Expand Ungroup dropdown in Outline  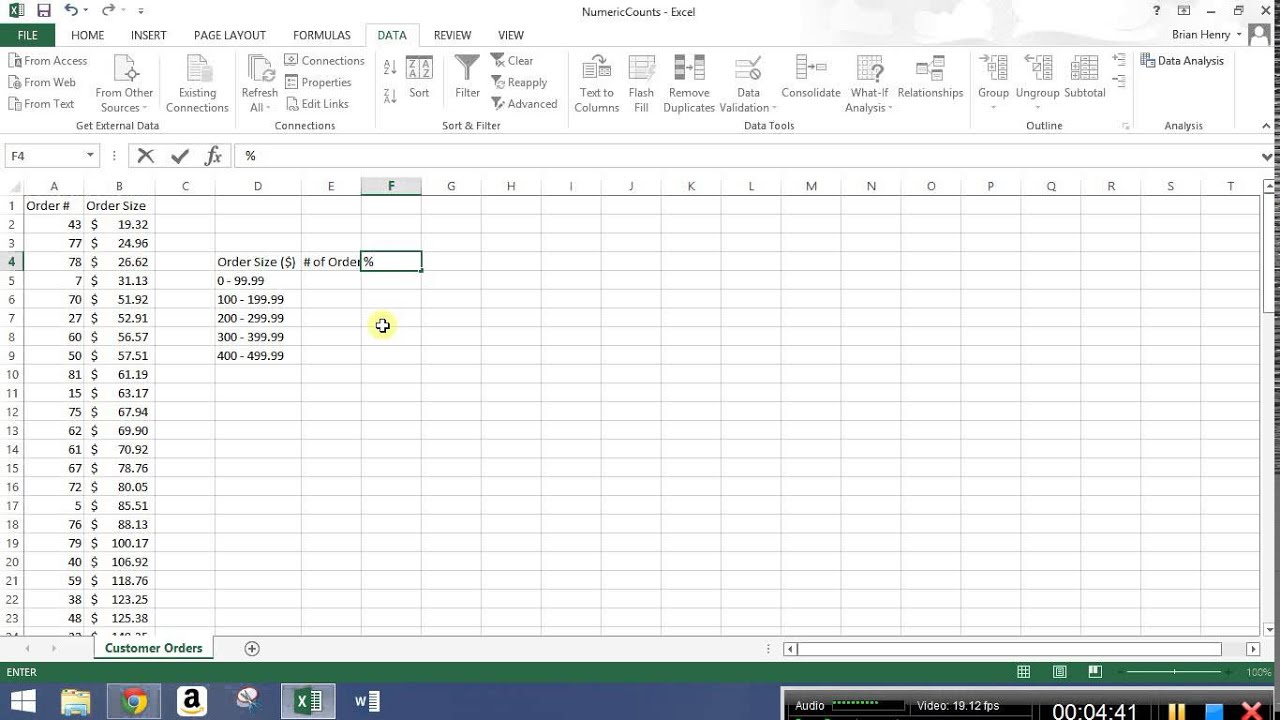coord(1037,107)
